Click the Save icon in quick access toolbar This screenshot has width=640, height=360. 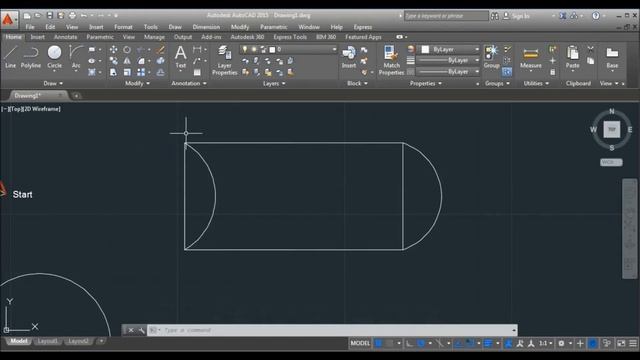point(50,16)
